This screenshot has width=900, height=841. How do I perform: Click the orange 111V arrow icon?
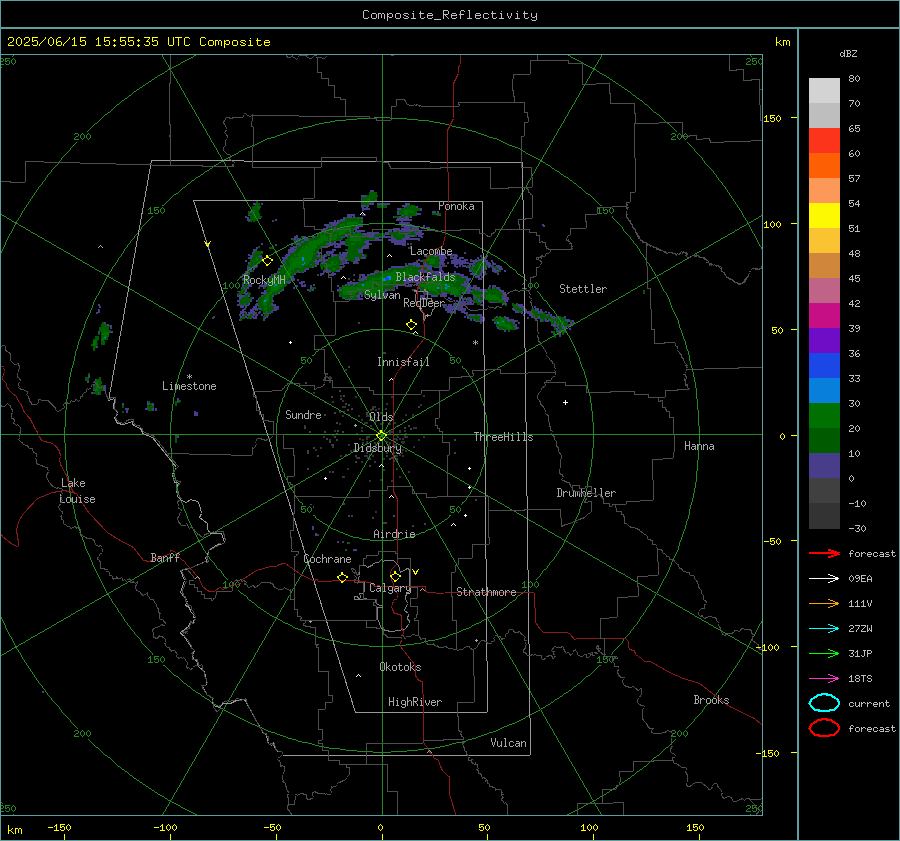824,603
